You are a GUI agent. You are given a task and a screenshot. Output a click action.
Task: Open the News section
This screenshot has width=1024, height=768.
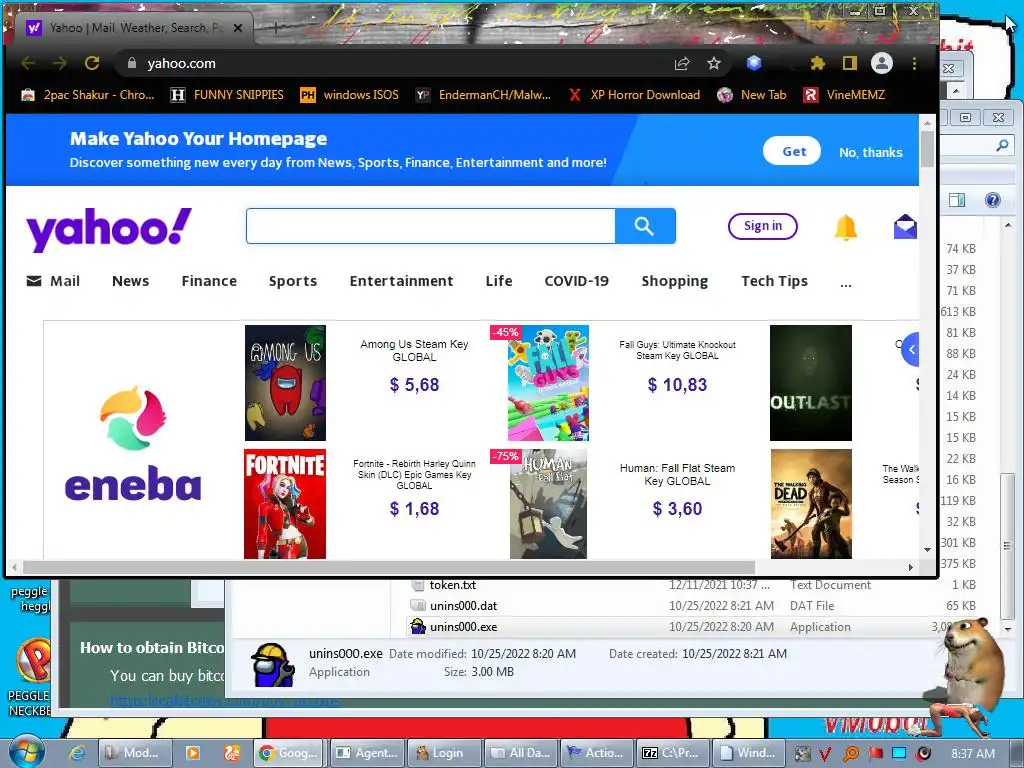coord(131,281)
